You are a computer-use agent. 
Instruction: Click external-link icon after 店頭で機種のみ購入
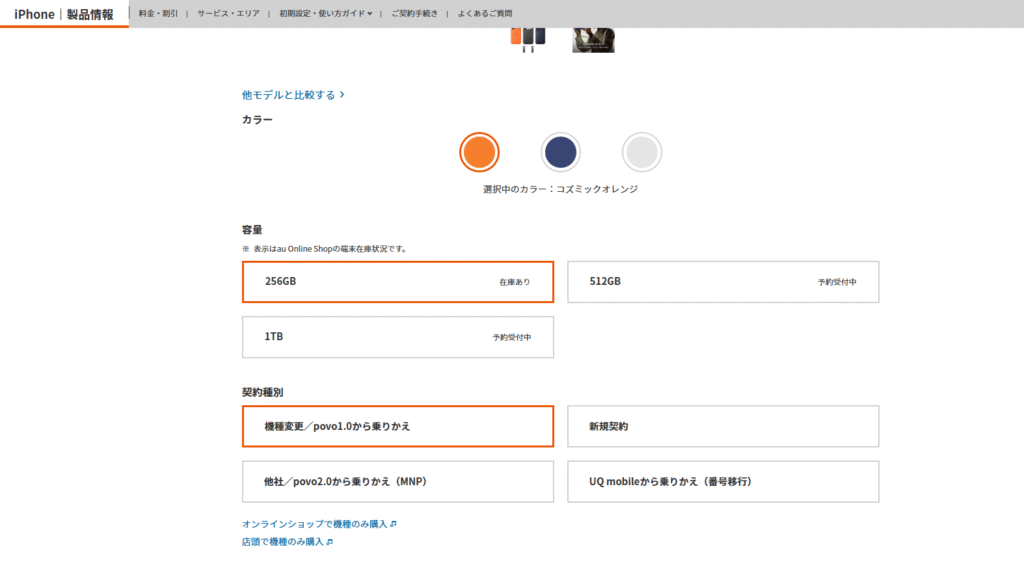[330, 542]
